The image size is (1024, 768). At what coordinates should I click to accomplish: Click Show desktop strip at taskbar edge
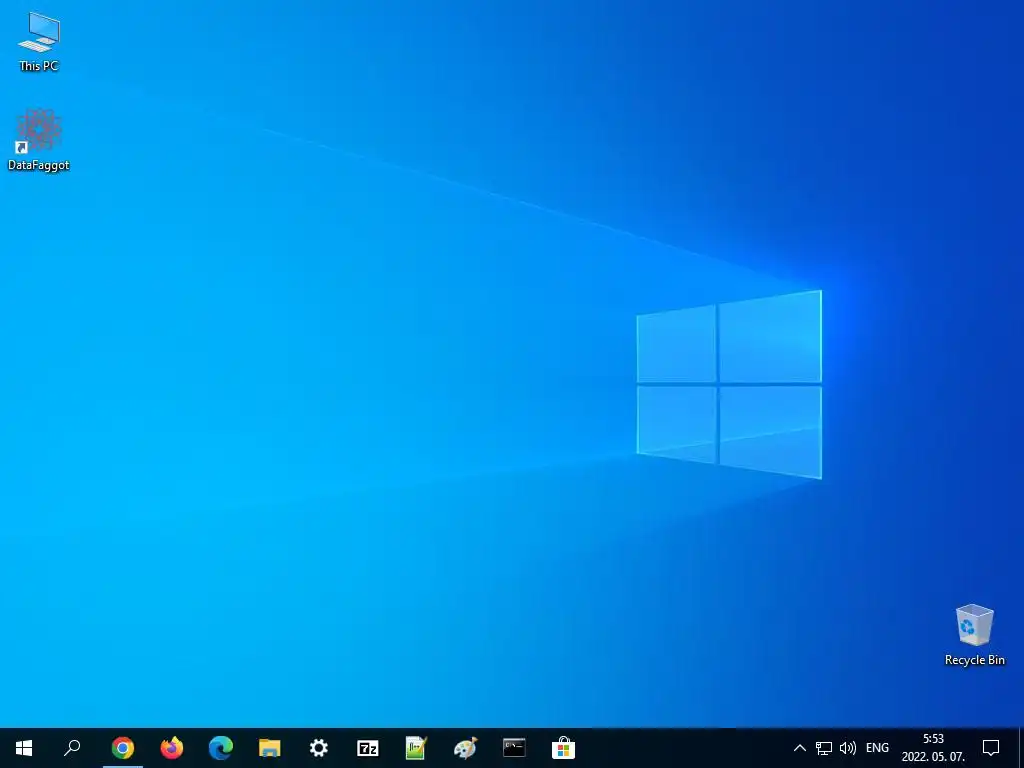[1021, 748]
